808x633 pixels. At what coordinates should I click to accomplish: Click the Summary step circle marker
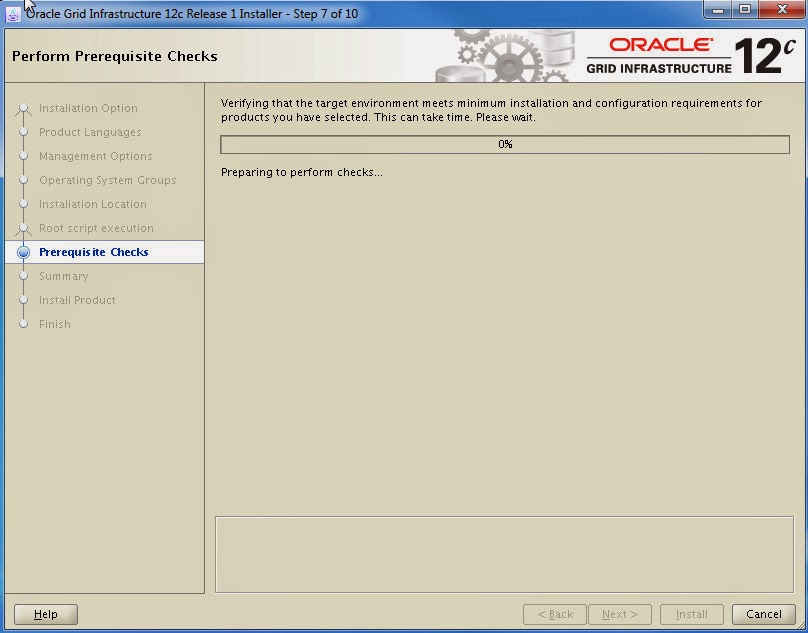pos(23,276)
